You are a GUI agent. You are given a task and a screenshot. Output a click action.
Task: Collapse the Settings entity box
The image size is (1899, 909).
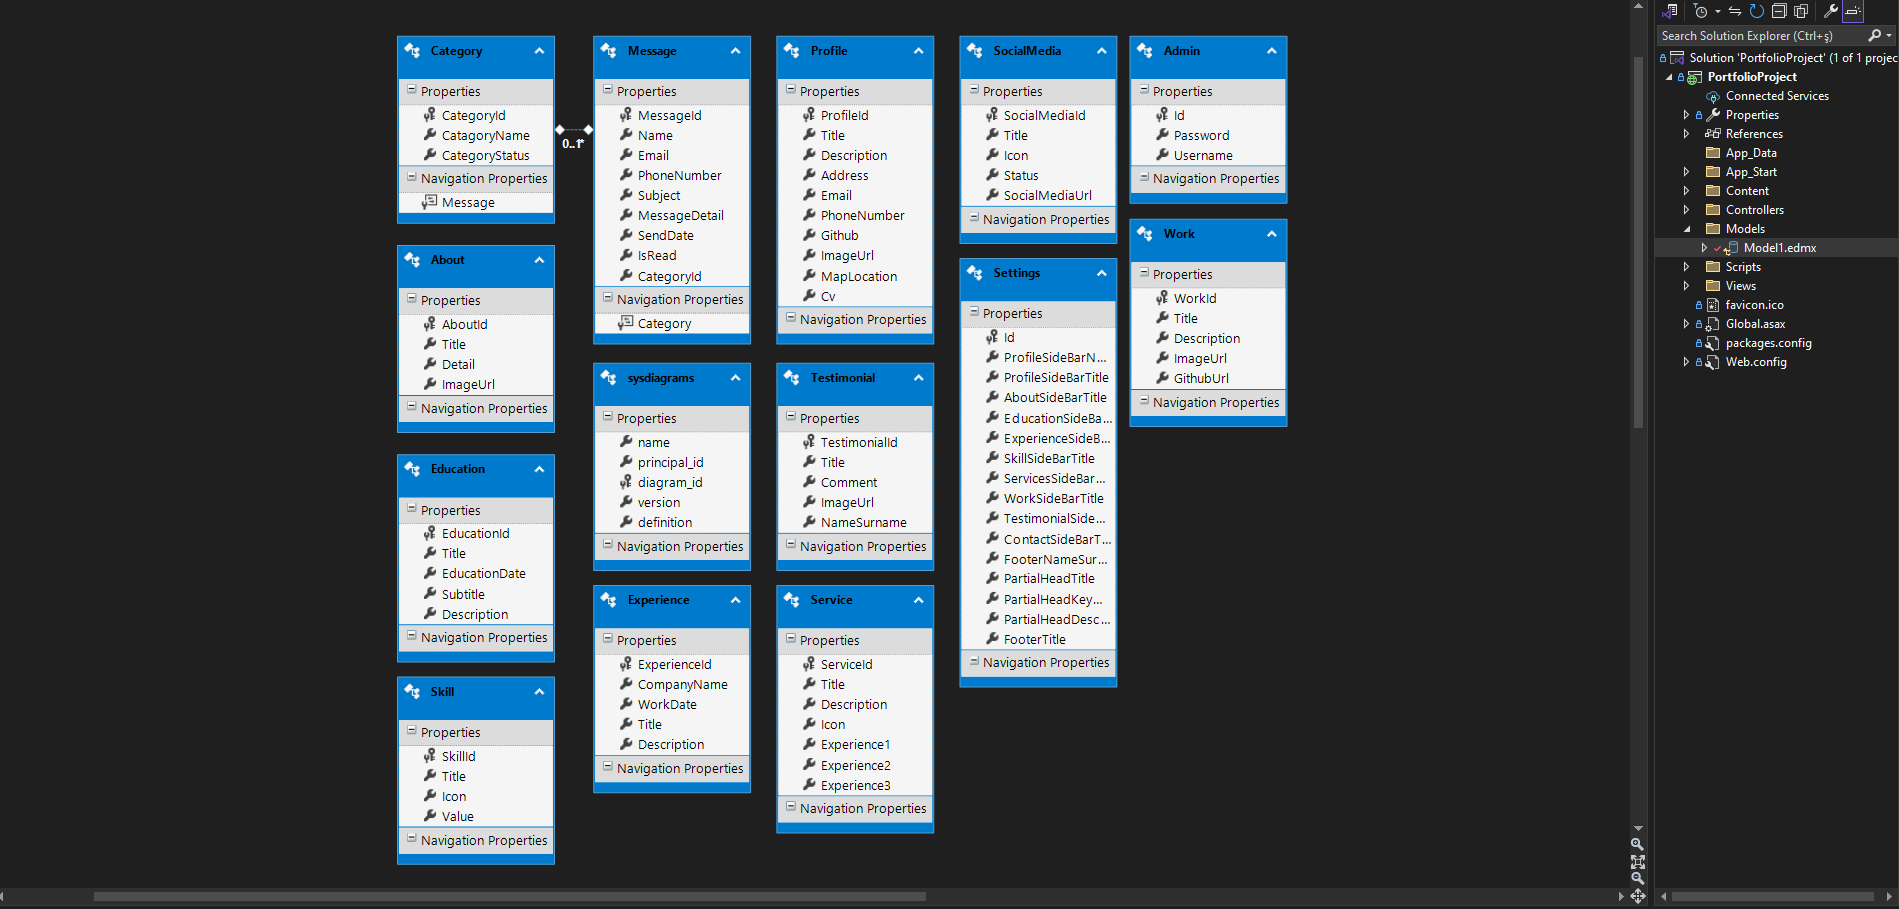point(1101,273)
